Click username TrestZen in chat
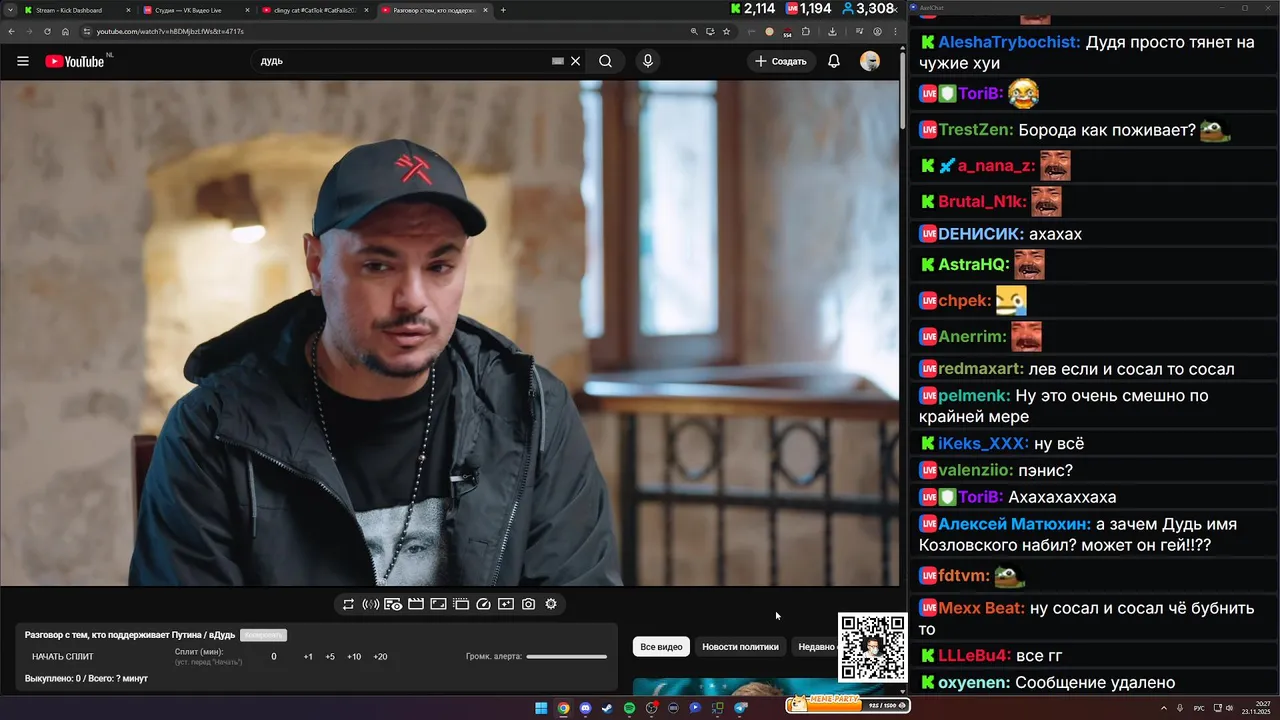 [x=976, y=130]
